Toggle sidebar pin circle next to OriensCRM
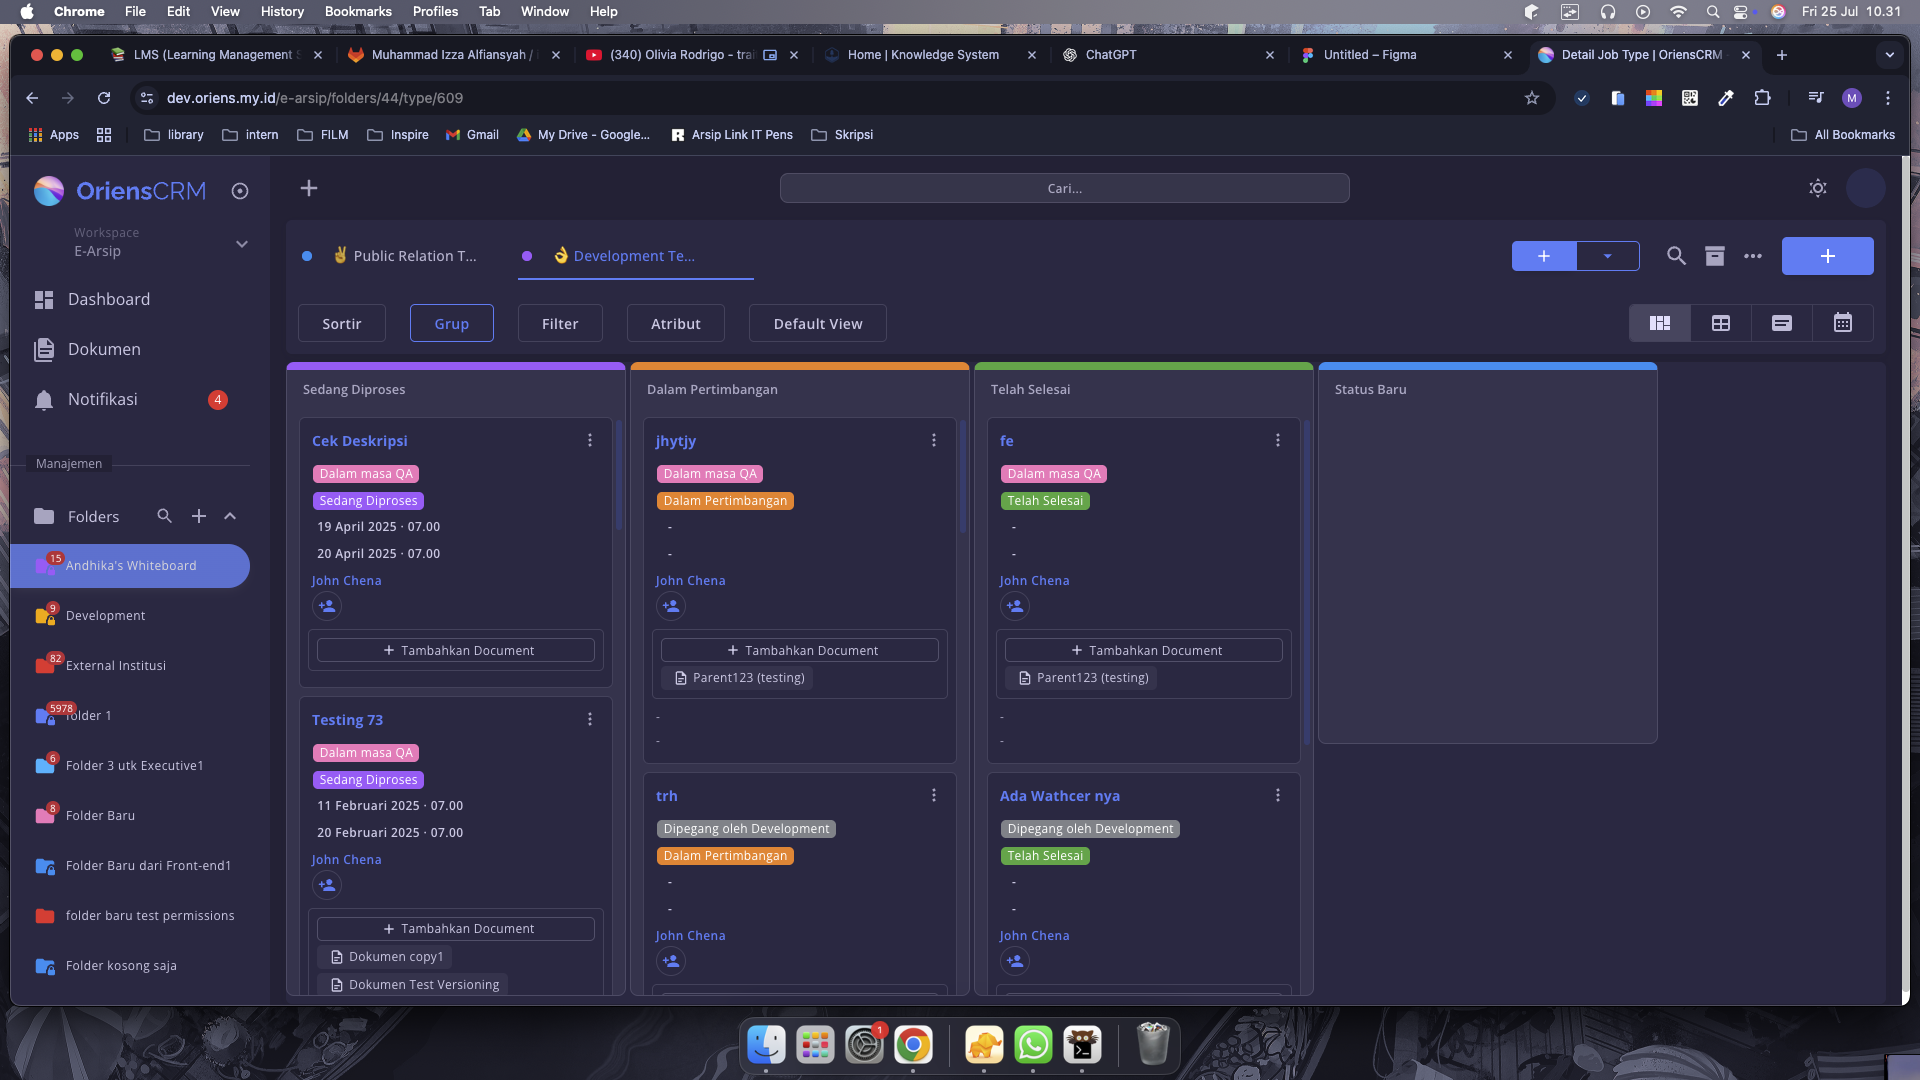The image size is (1920, 1080). point(240,191)
